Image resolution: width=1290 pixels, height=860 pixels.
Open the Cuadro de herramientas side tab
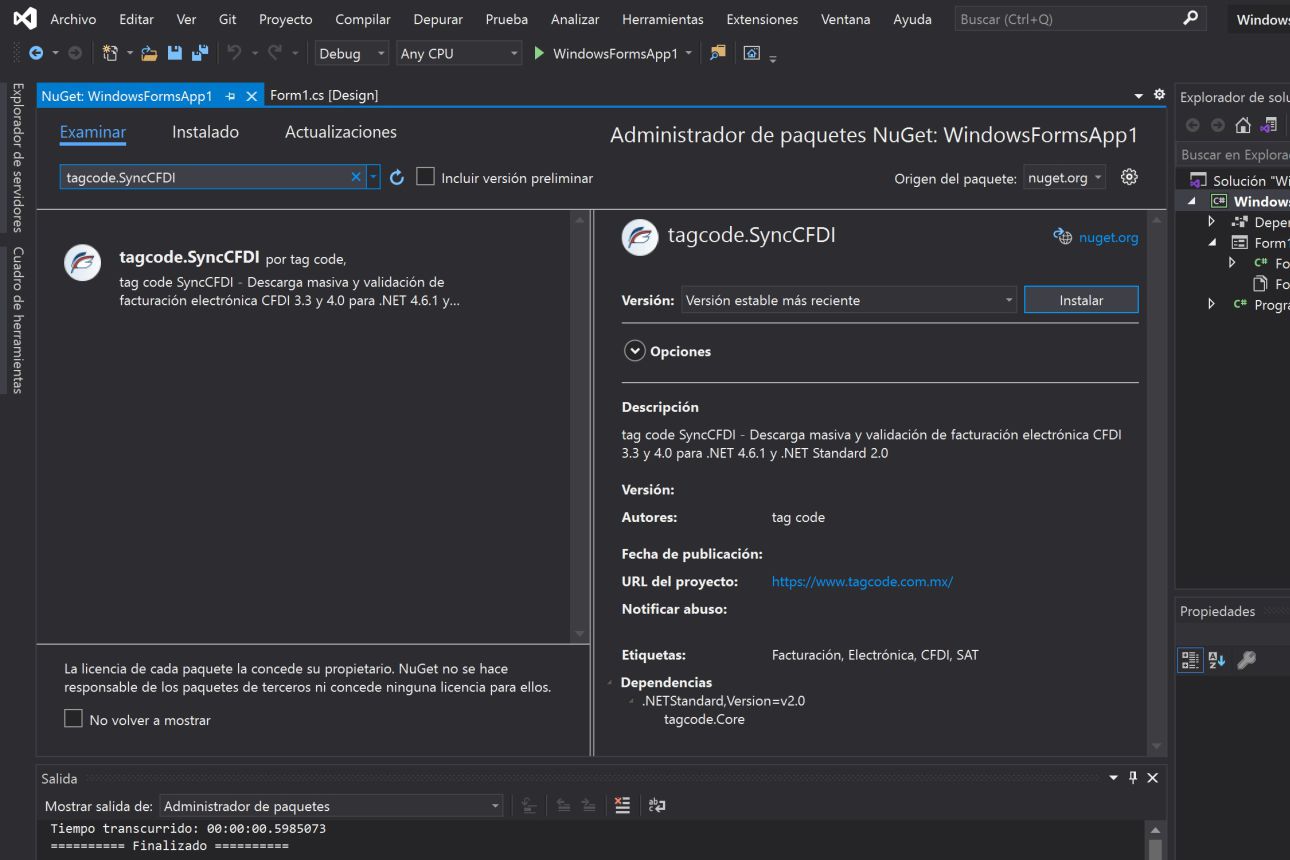tap(17, 320)
